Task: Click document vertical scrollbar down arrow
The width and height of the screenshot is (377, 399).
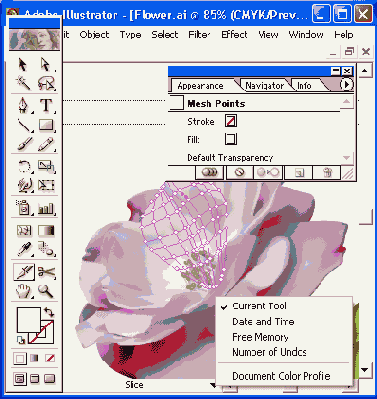Action: click(364, 369)
